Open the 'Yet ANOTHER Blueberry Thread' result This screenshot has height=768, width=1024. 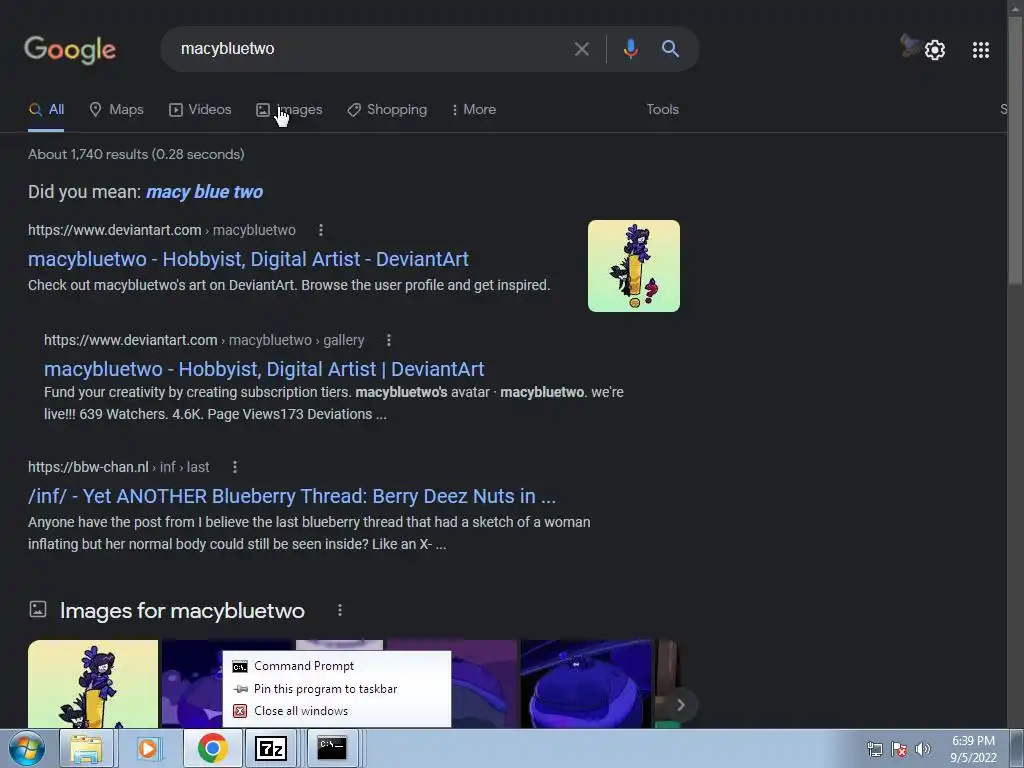tap(292, 496)
